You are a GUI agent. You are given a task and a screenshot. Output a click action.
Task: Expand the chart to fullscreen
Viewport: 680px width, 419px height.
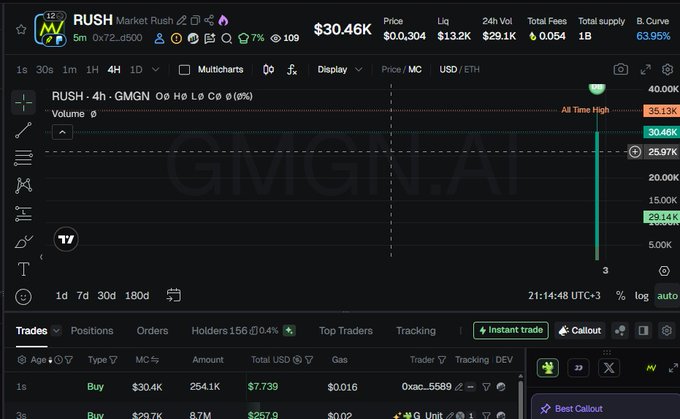click(x=646, y=69)
